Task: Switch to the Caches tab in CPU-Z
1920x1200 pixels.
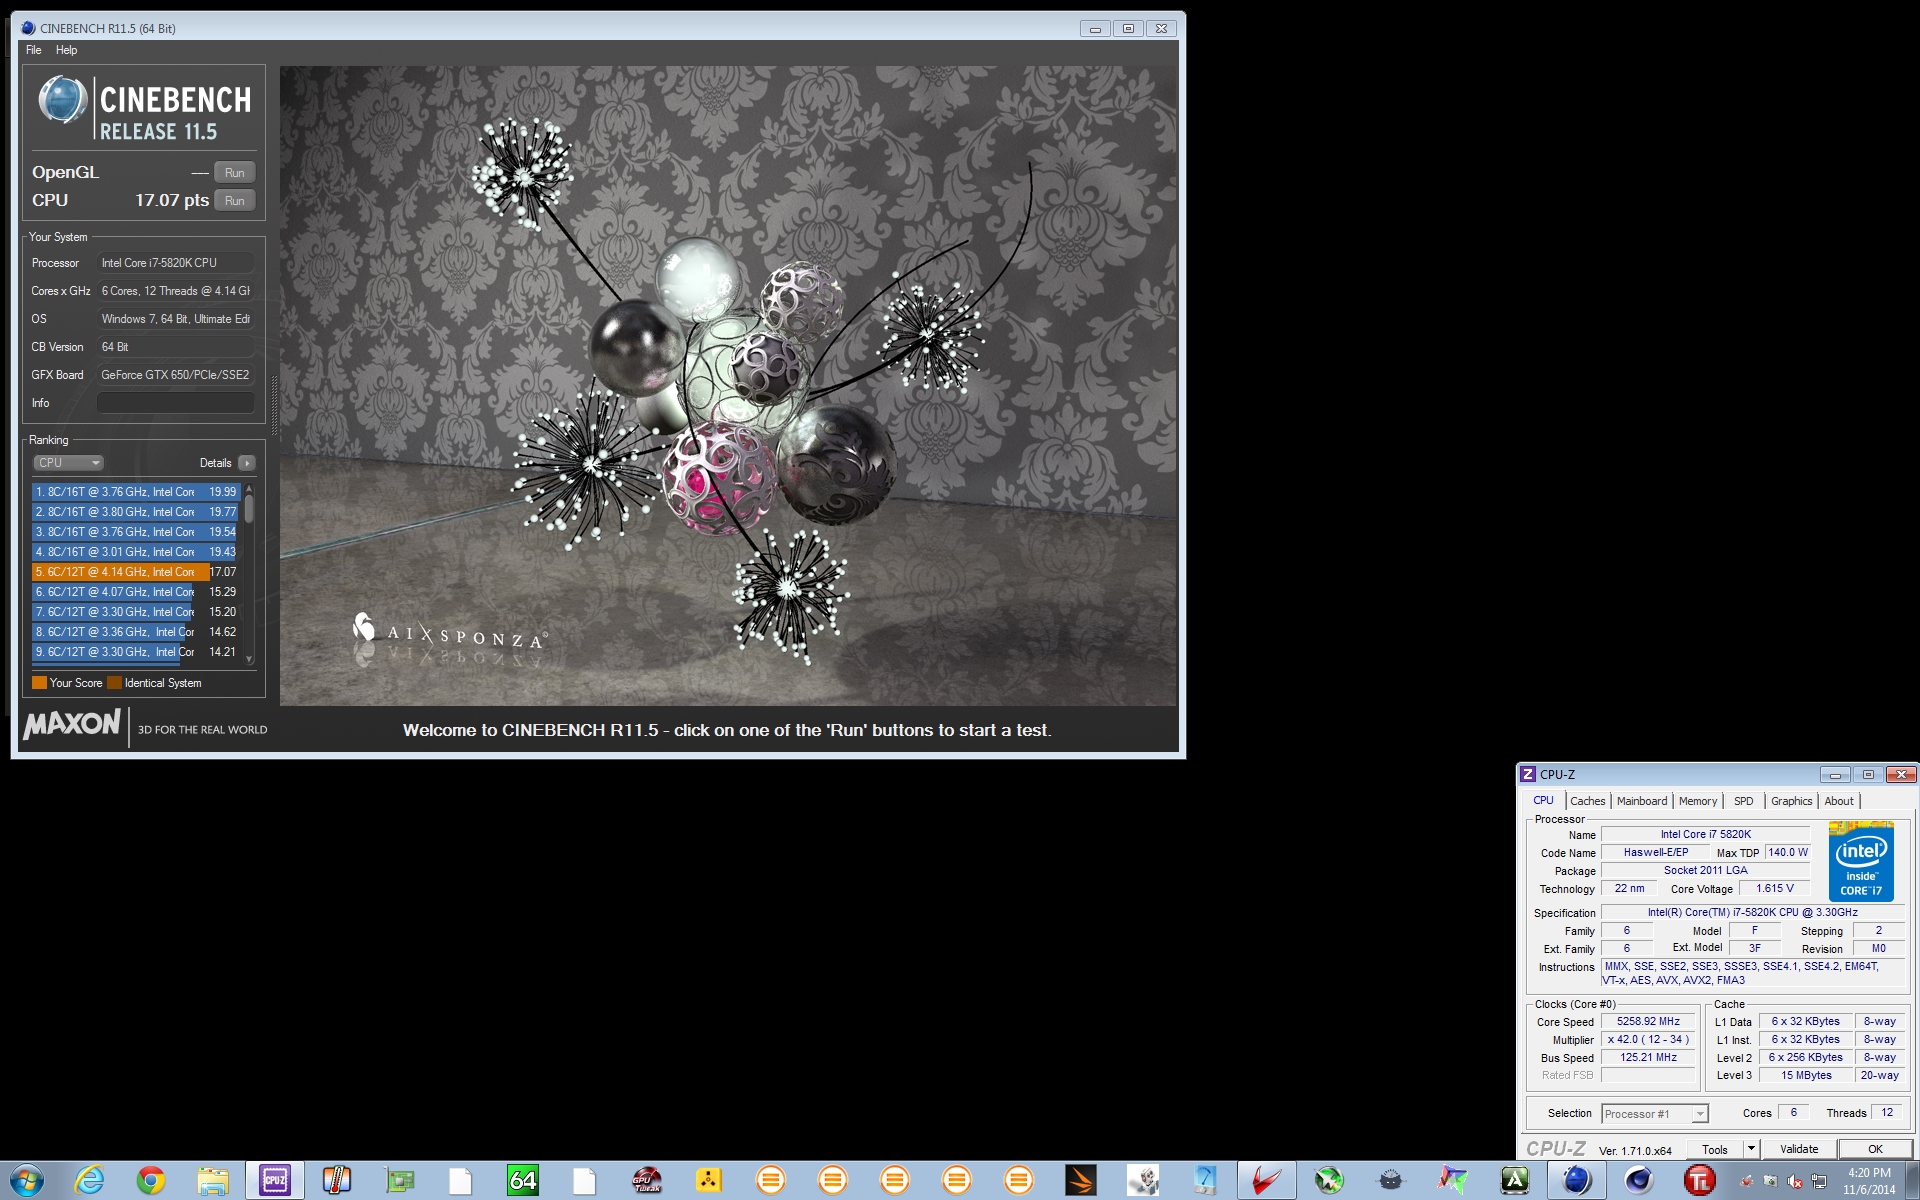Action: (x=1587, y=801)
